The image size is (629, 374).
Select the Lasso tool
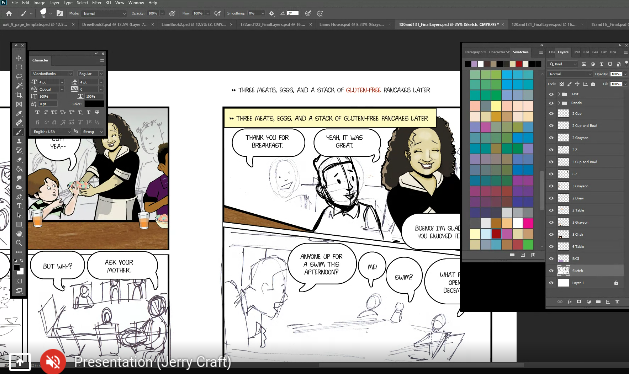[x=19, y=76]
